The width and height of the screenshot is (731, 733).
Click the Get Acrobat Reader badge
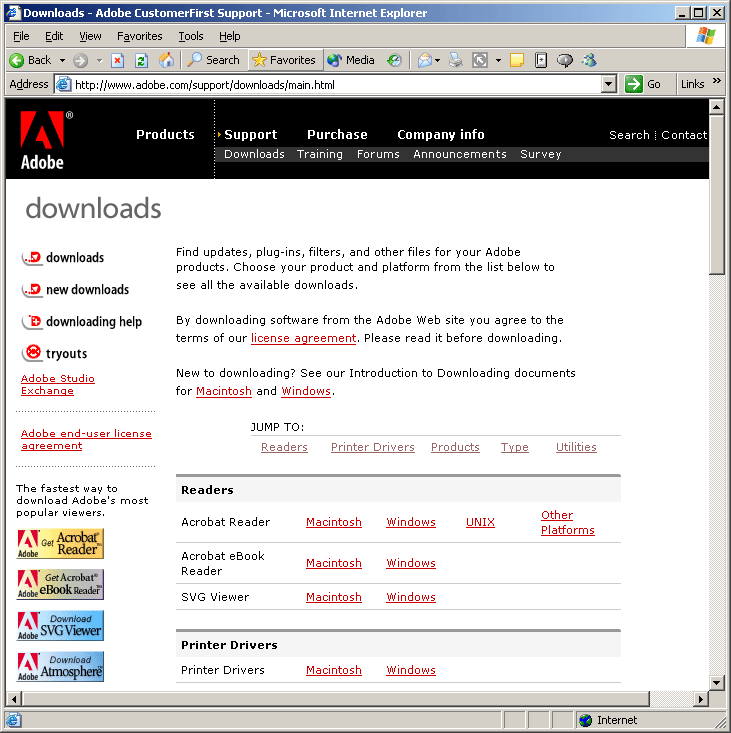[x=60, y=544]
